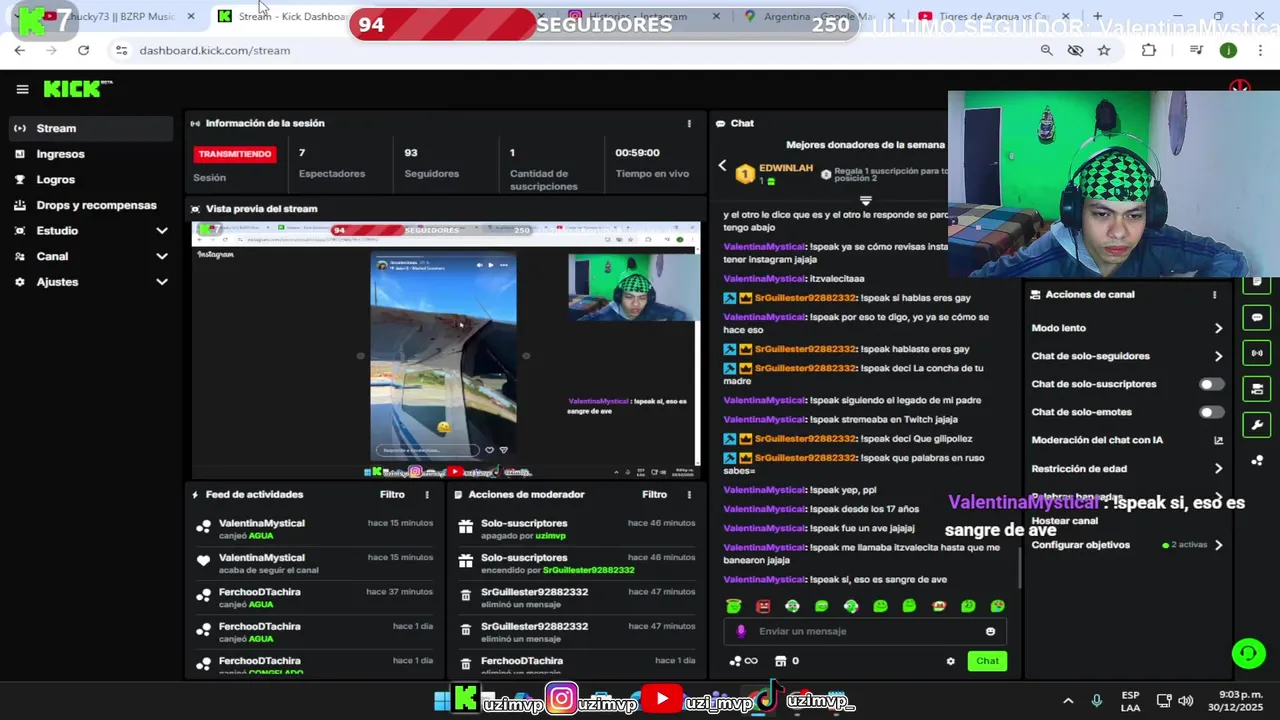Expand top donors chevron below EDWINLAH
The height and width of the screenshot is (720, 1280).
pos(866,201)
